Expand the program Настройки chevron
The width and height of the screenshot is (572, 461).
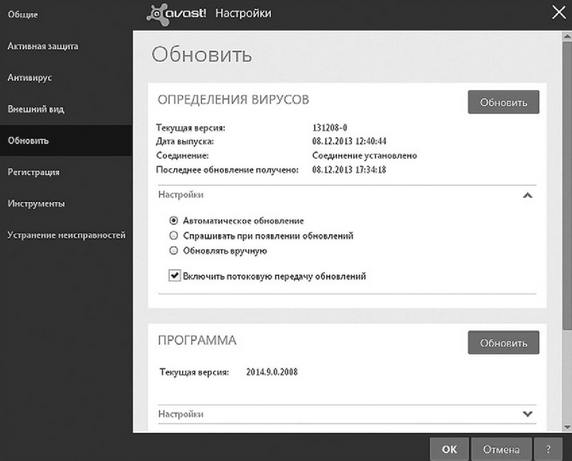click(527, 414)
